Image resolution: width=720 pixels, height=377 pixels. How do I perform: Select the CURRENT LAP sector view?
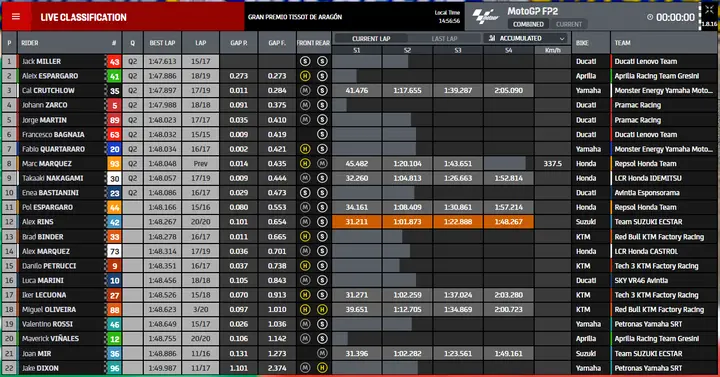(371, 39)
